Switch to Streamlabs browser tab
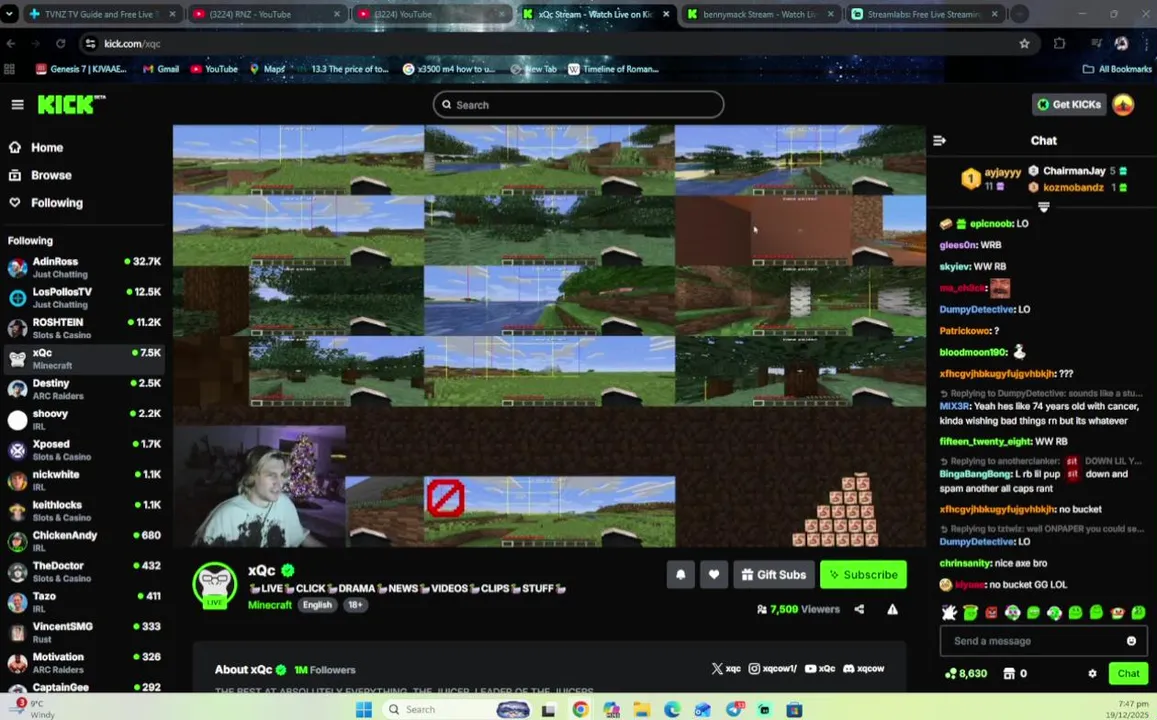 [925, 14]
